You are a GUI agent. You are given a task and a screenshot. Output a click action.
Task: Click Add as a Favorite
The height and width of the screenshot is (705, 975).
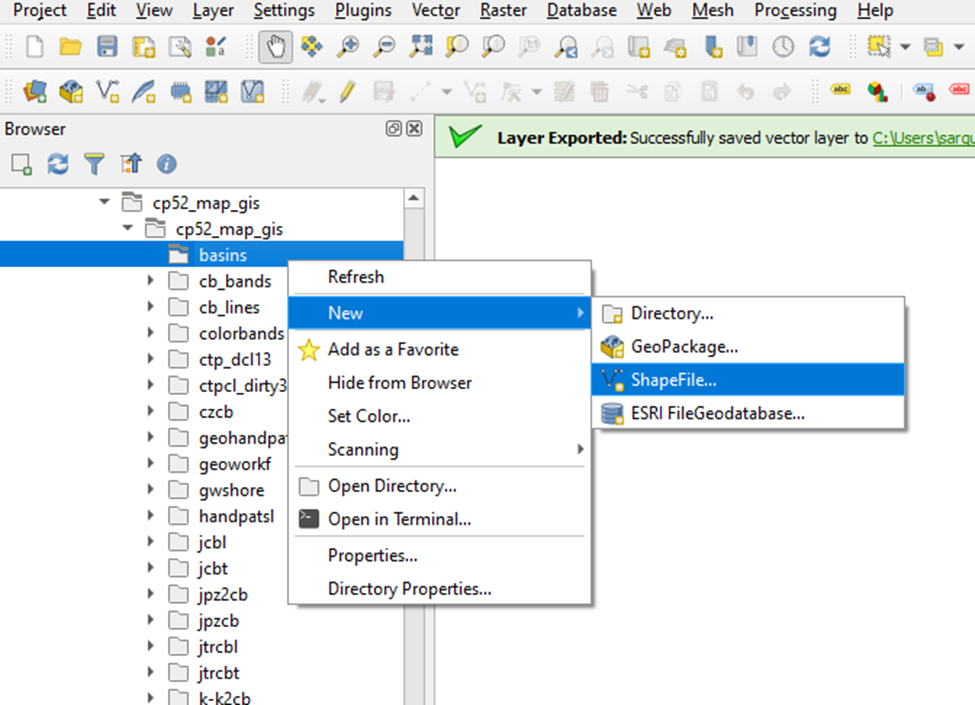[x=440, y=349]
